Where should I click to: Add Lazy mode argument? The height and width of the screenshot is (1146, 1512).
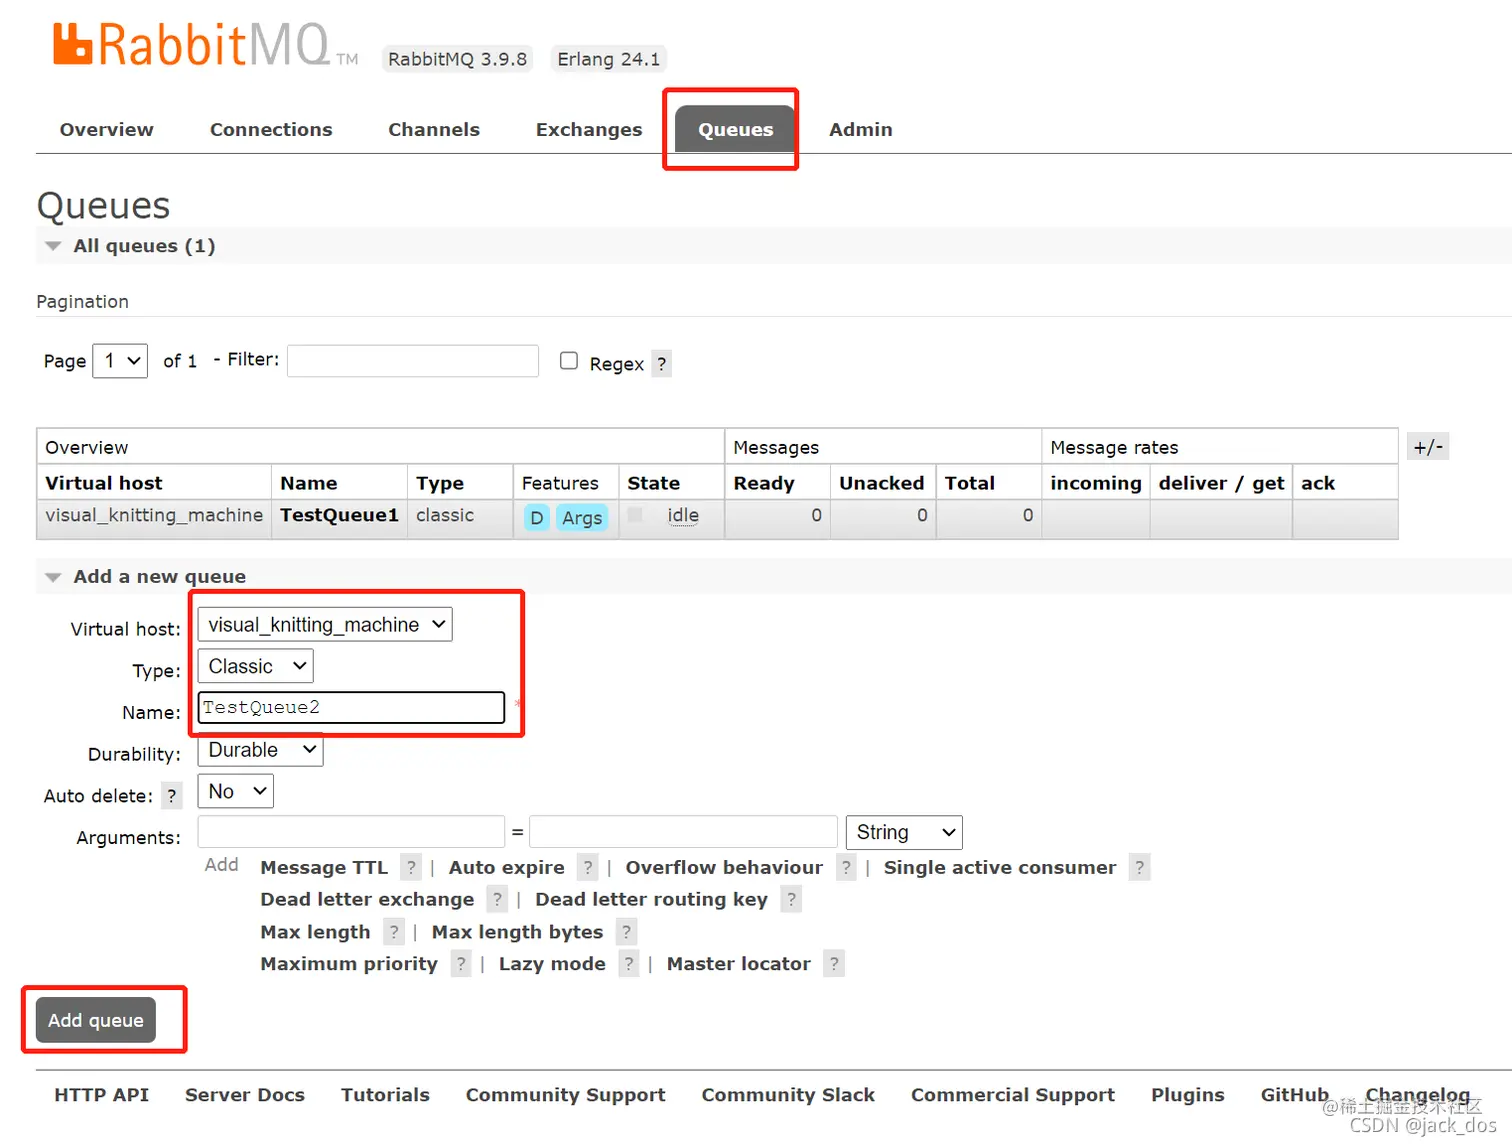point(552,964)
